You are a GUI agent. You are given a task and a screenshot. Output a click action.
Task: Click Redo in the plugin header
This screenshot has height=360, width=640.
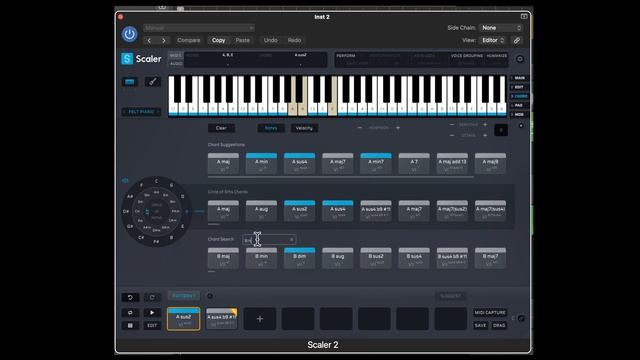click(x=294, y=40)
